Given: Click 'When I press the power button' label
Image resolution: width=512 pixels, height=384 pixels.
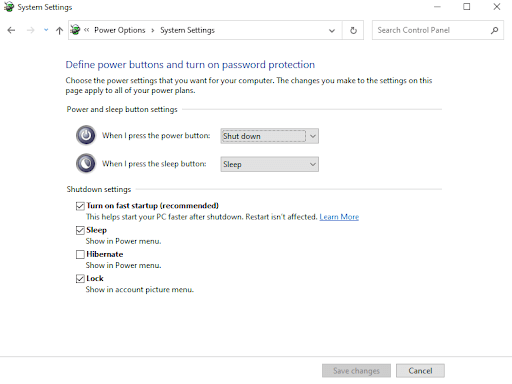Looking at the screenshot, I should point(156,136).
